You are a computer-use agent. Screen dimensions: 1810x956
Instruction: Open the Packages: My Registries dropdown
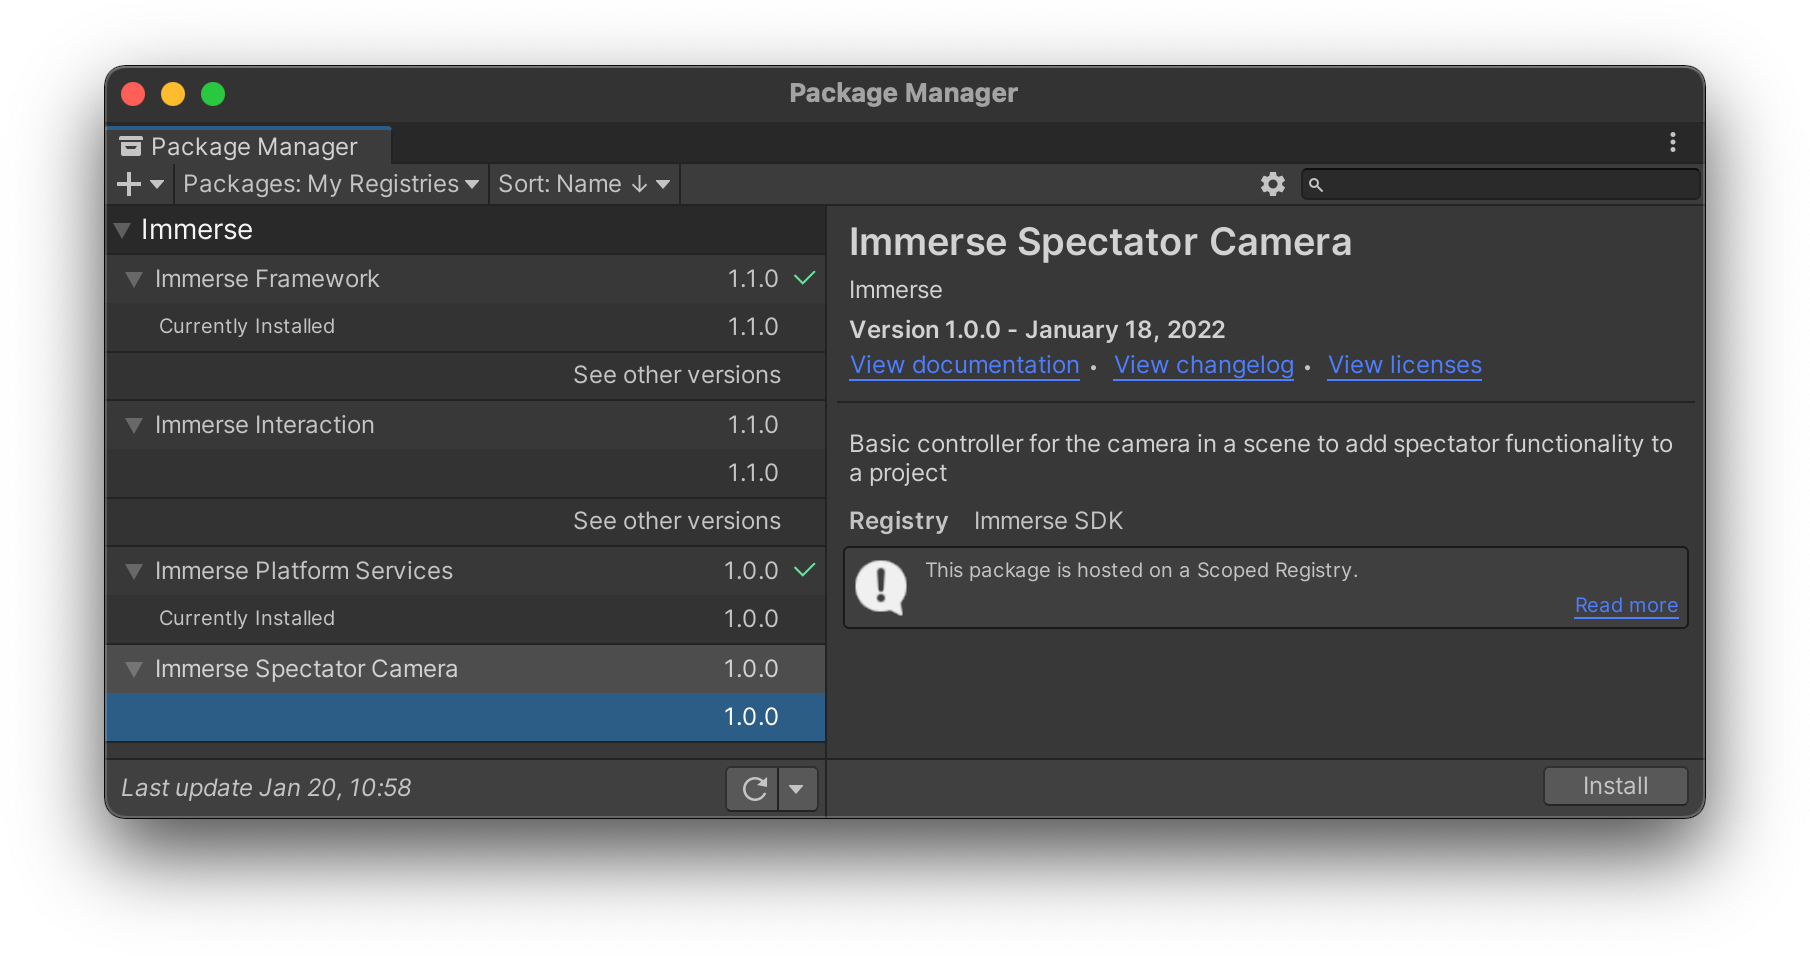(331, 184)
